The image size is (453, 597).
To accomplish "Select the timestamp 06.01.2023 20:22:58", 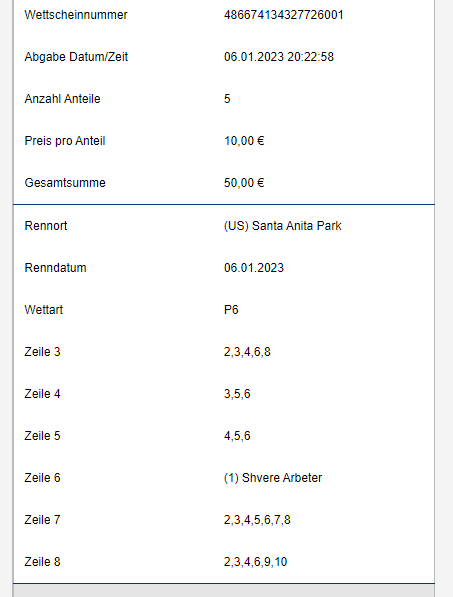I will click(279, 57).
